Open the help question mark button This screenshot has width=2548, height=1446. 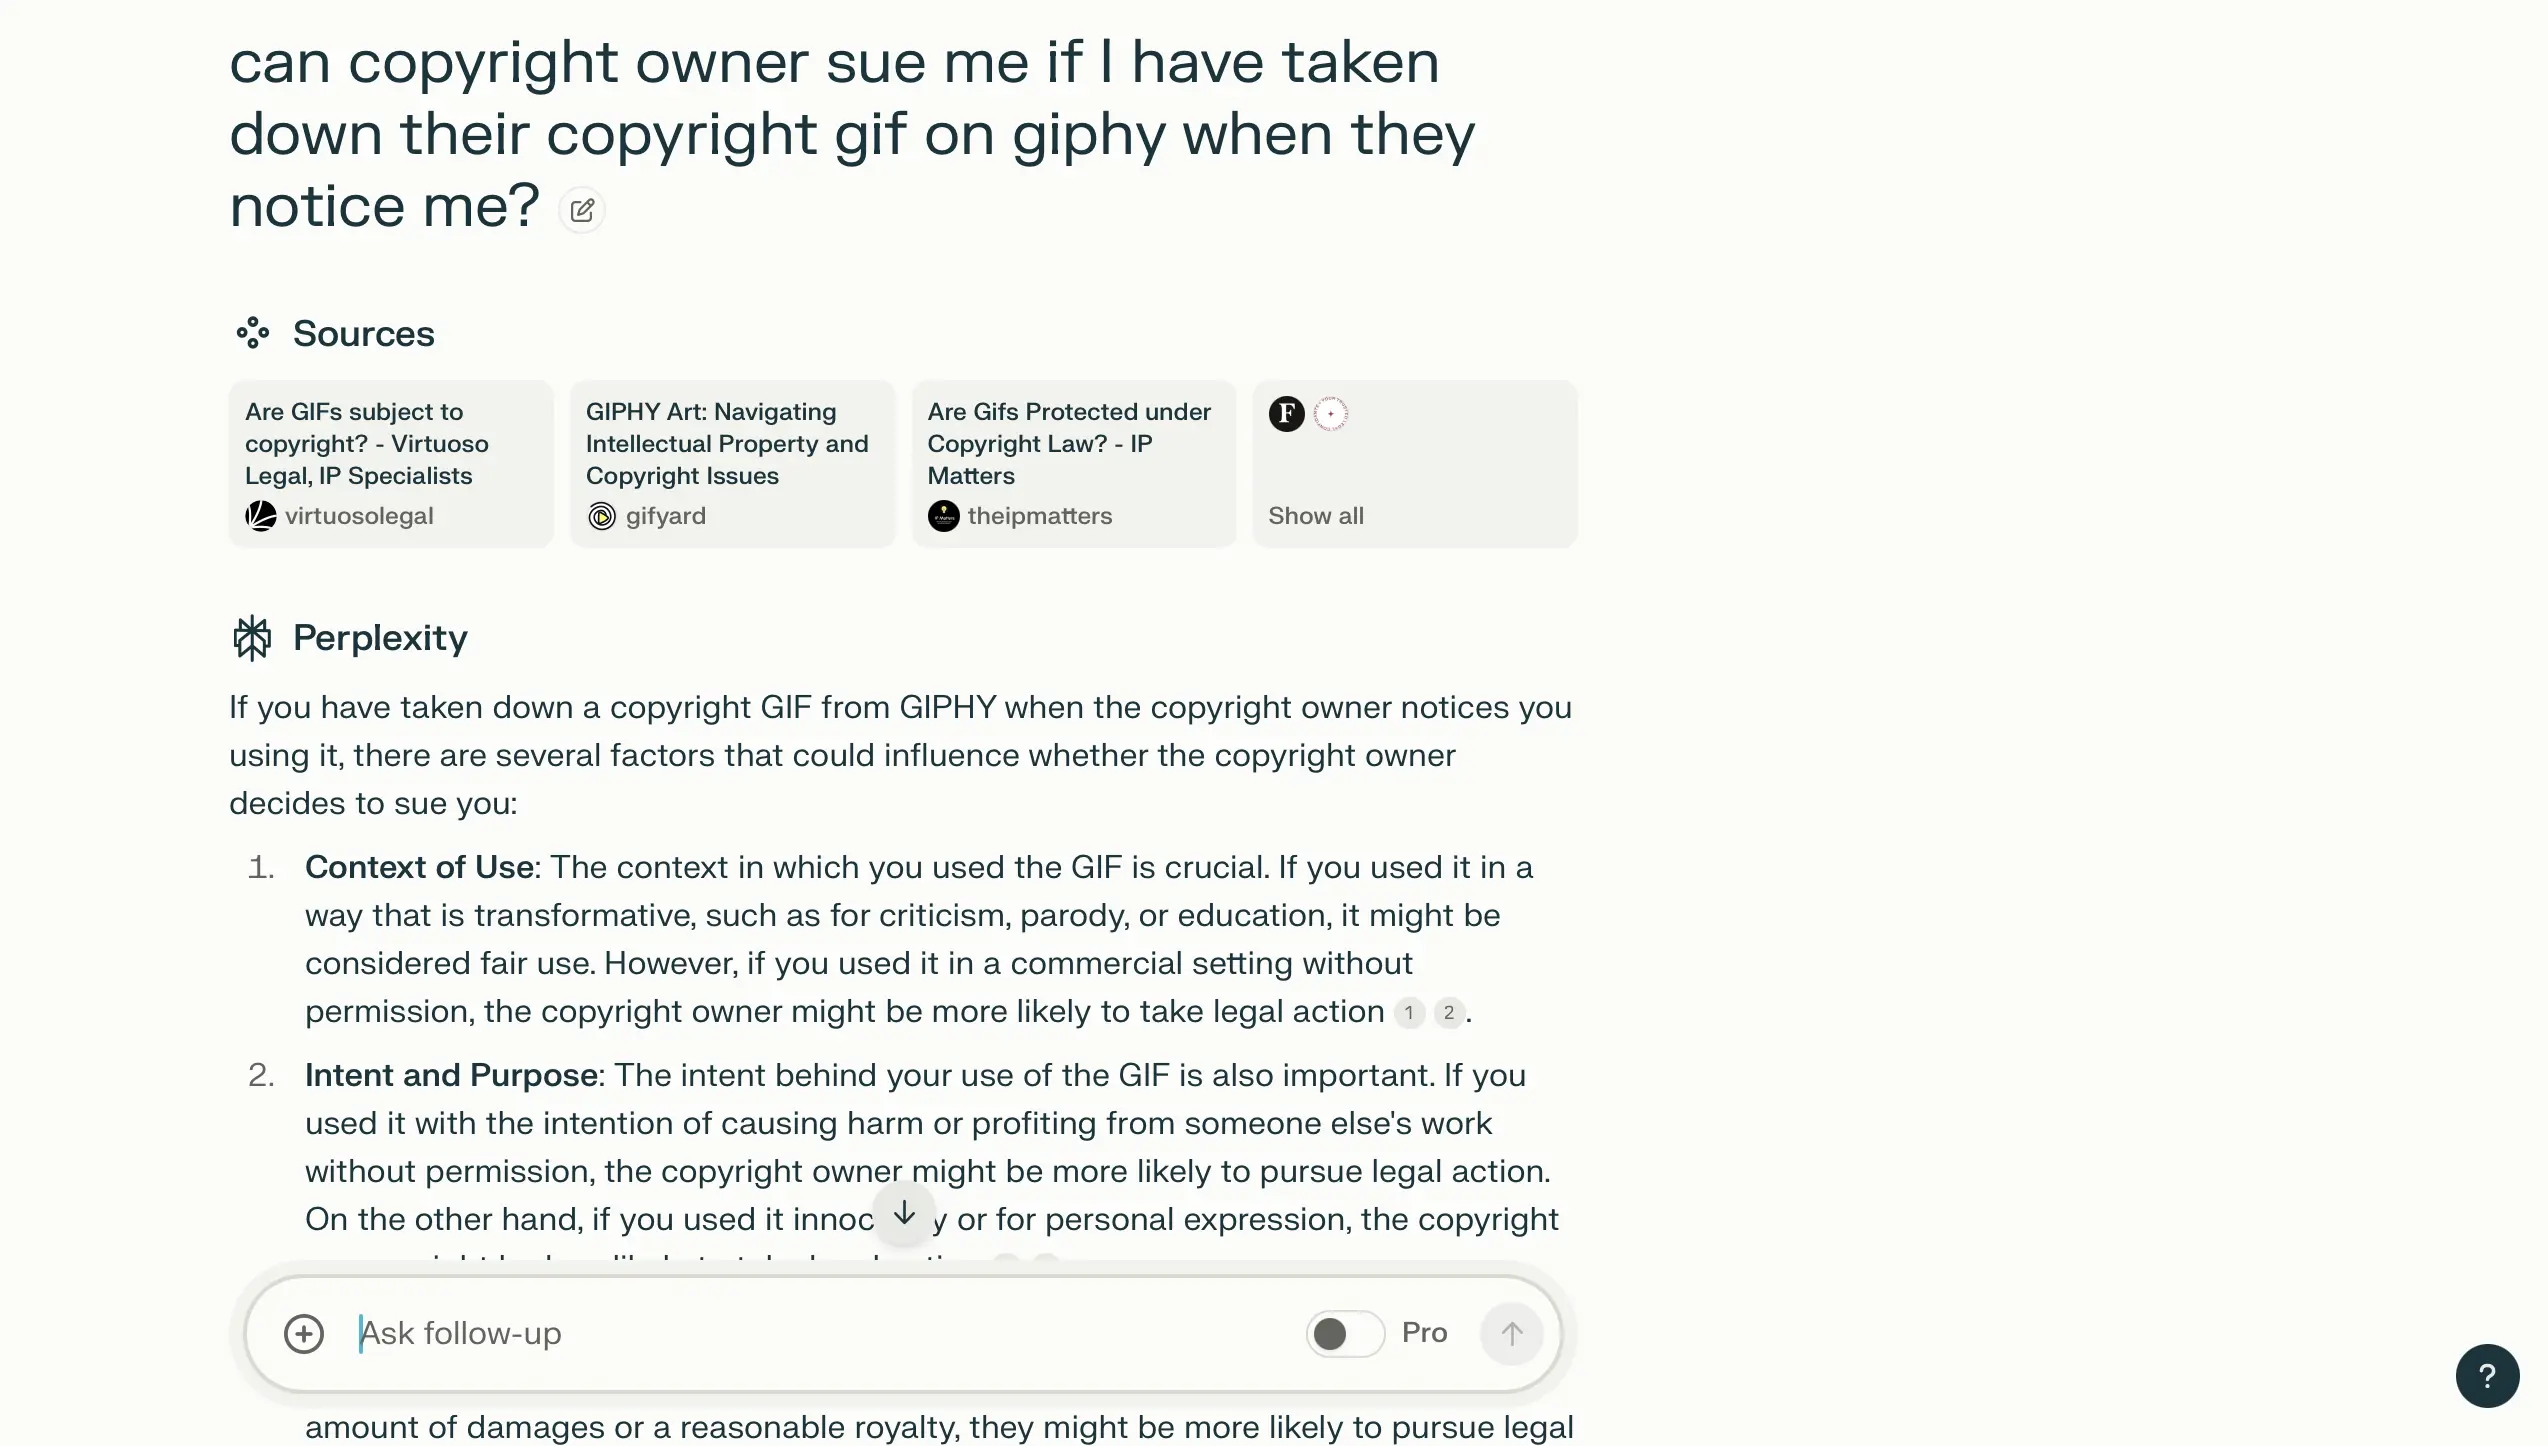tap(2487, 1376)
